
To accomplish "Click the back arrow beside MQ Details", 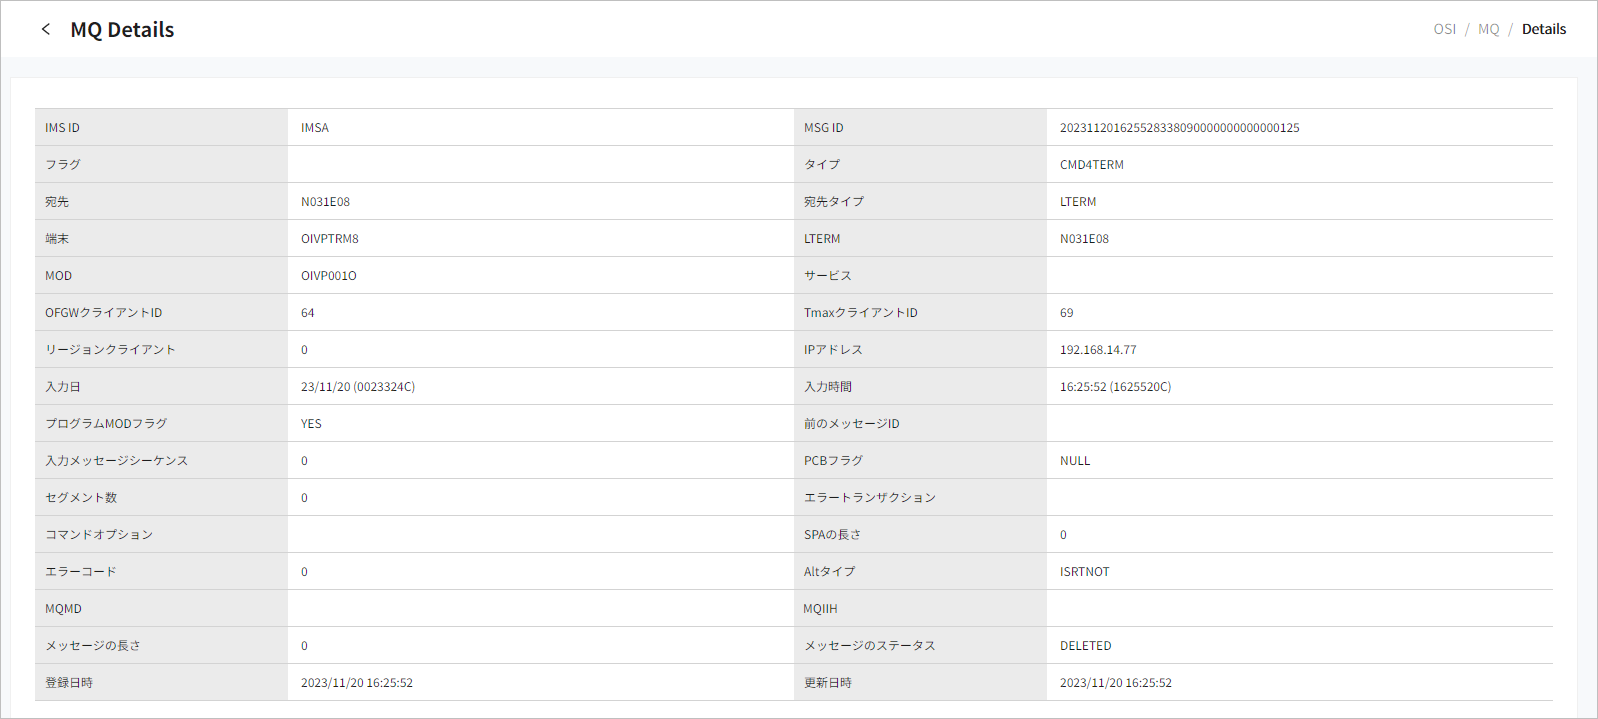I will (x=46, y=29).
